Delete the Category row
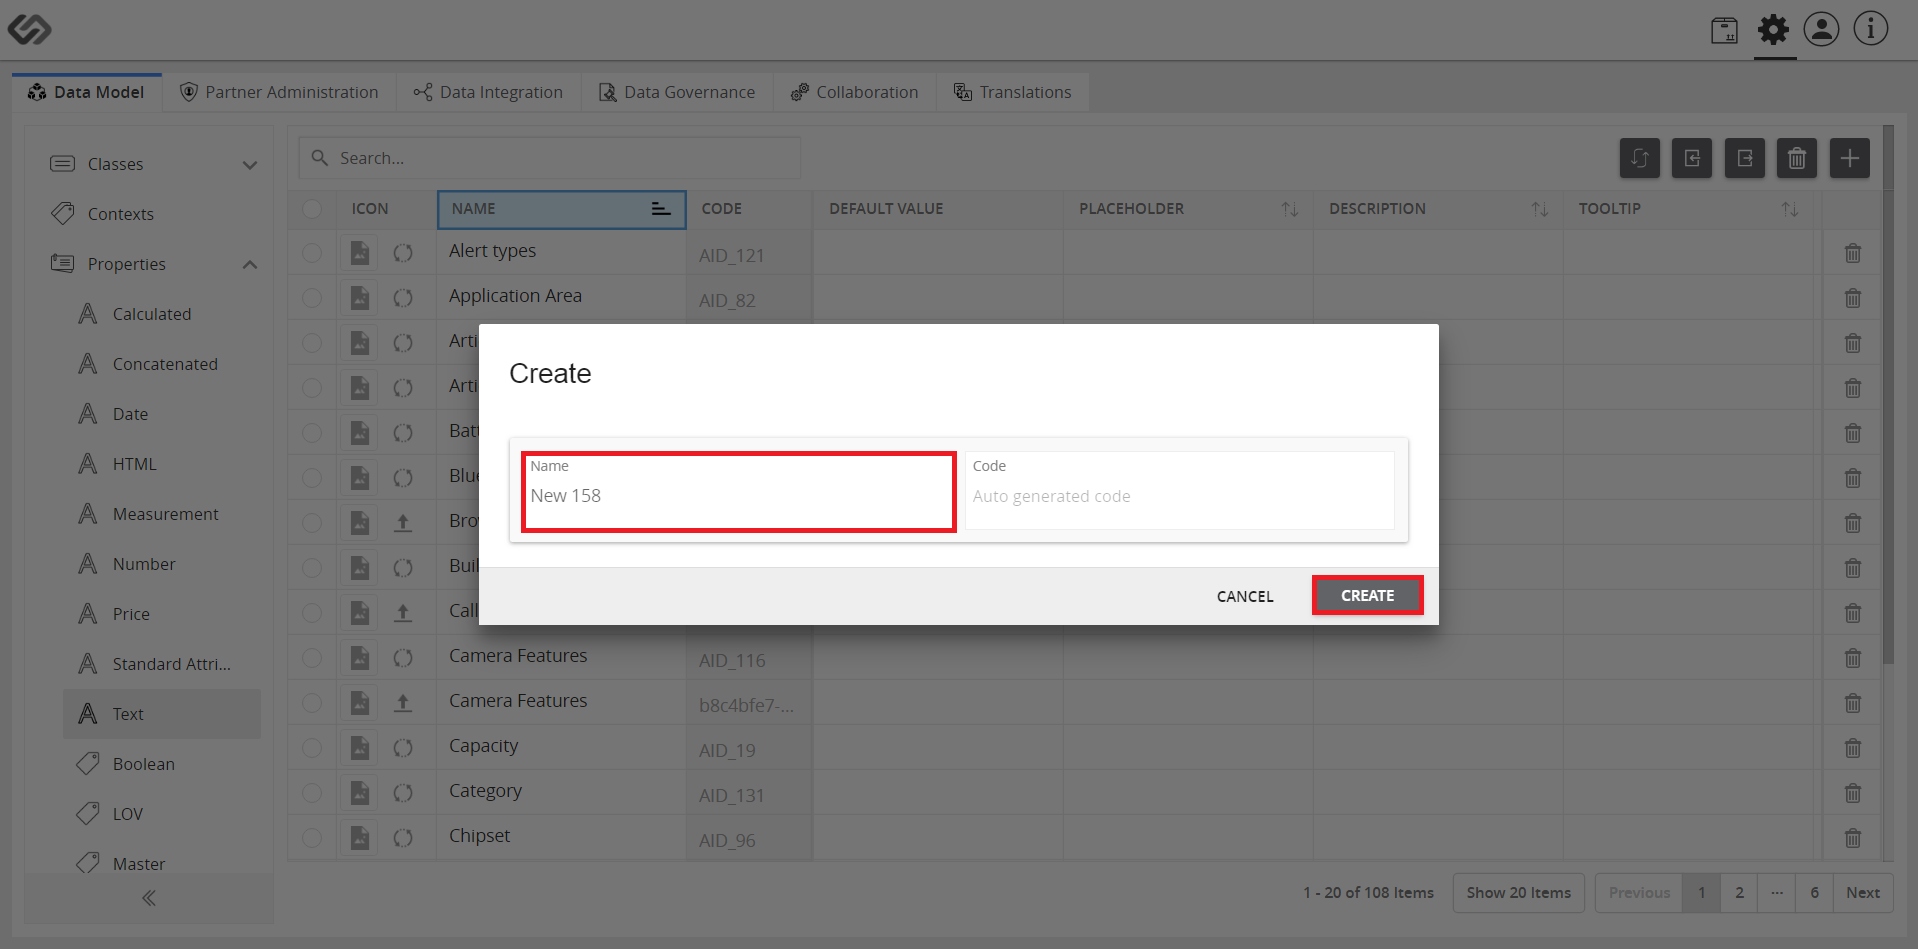Screen dimensions: 1918x949 click(1853, 793)
